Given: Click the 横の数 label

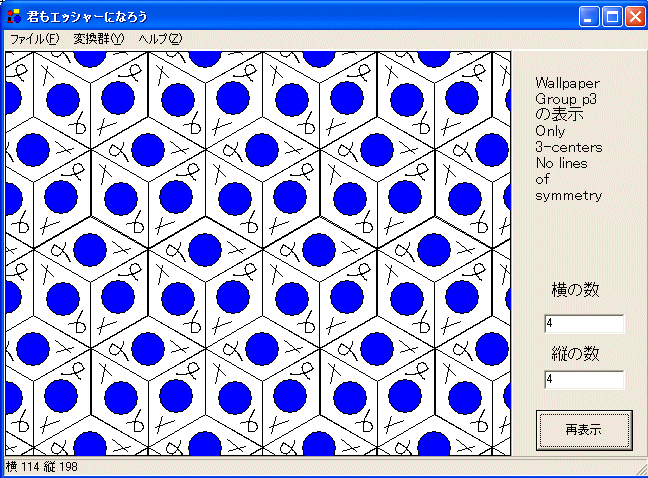Looking at the screenshot, I should point(575,291).
